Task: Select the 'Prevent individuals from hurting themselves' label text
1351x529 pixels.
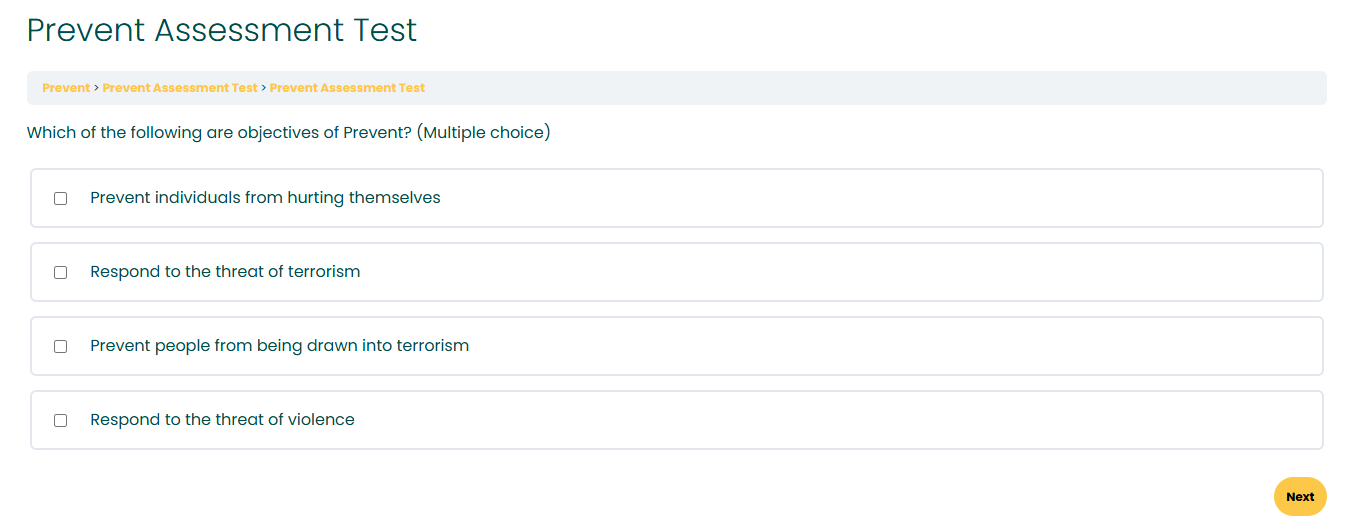Action: coord(265,198)
